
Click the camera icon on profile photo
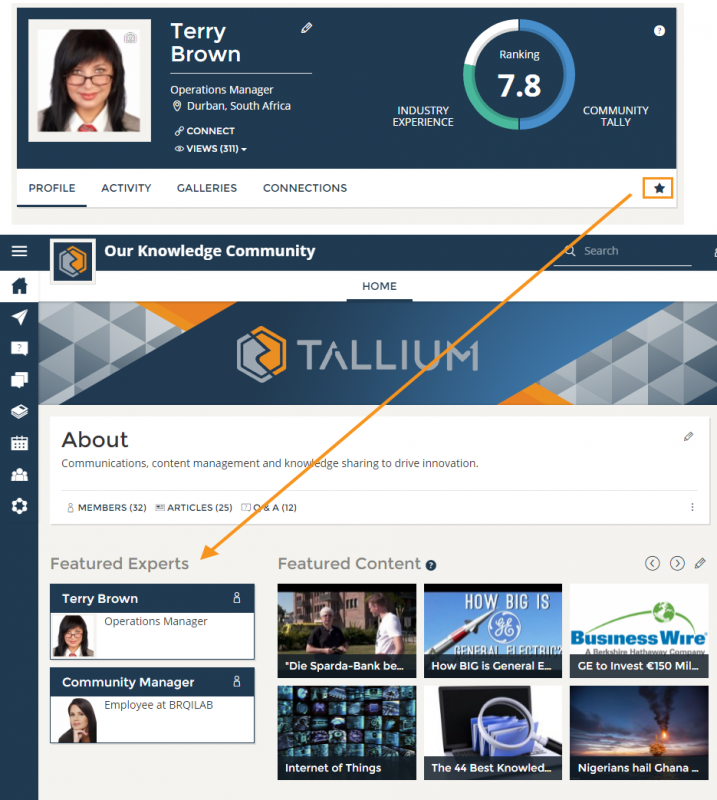(130, 38)
